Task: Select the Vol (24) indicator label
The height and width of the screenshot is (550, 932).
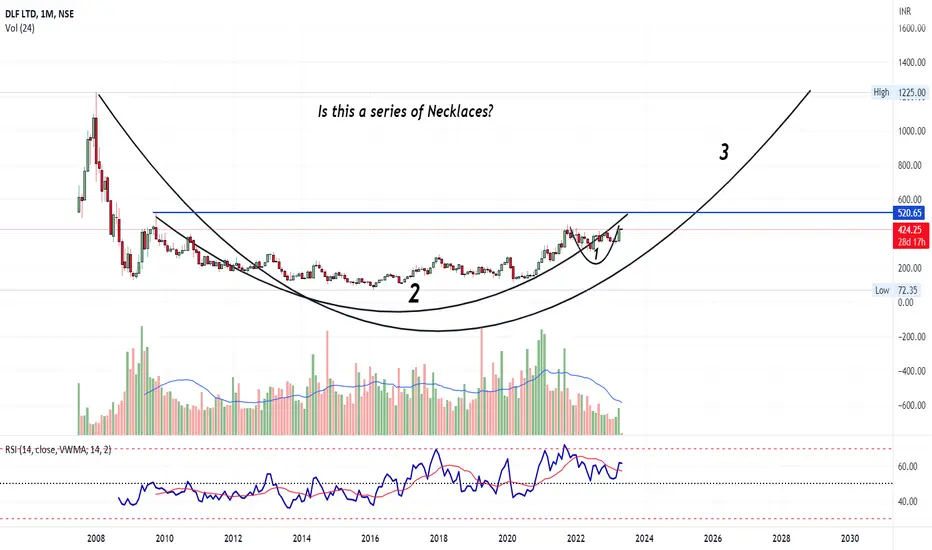Action: click(x=20, y=28)
